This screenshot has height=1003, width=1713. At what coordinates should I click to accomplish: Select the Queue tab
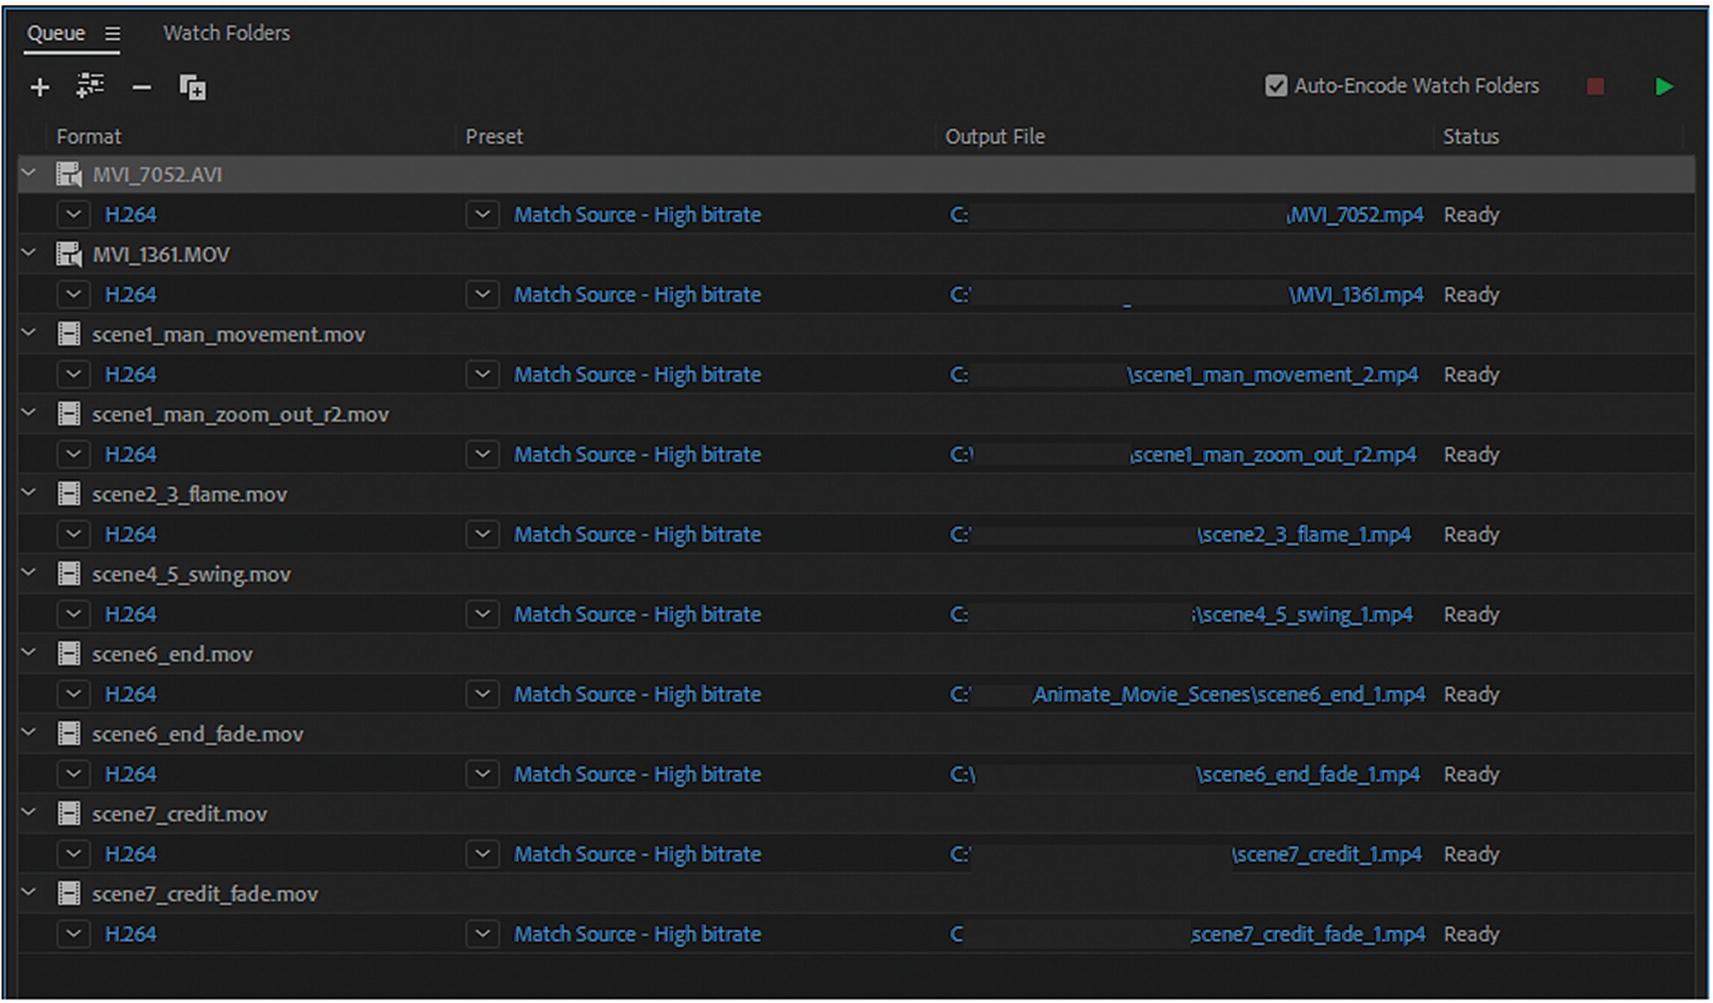[56, 33]
